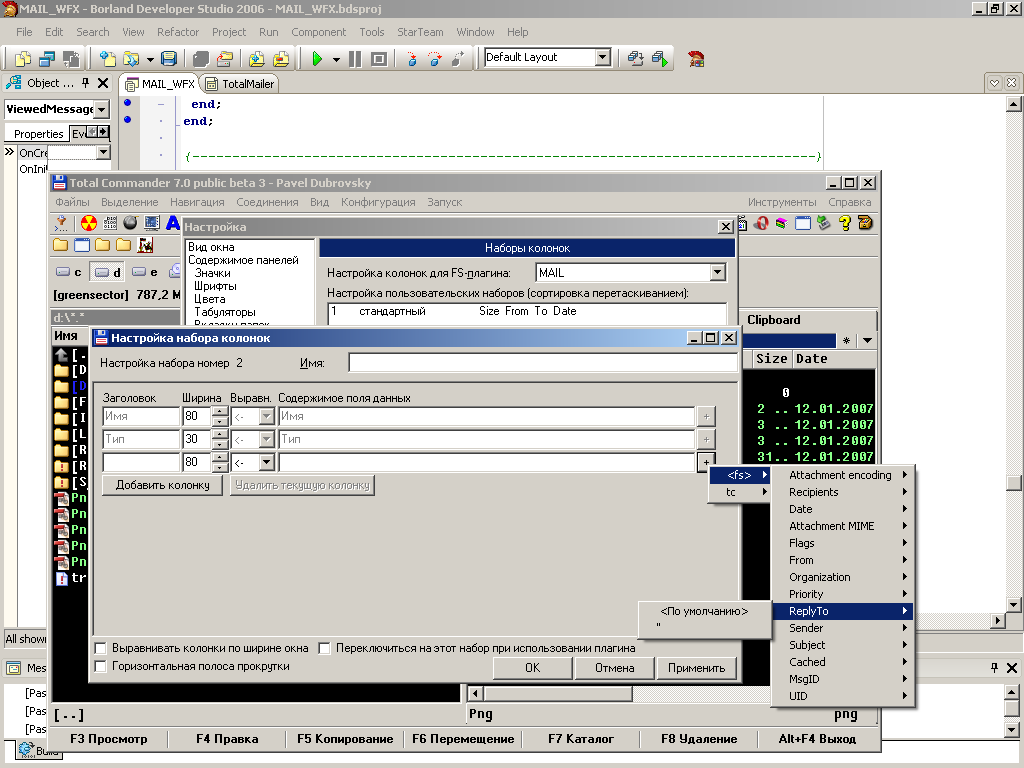The height and width of the screenshot is (768, 1024).
Task: Click the 'Добавить колонку' button
Action: [163, 485]
